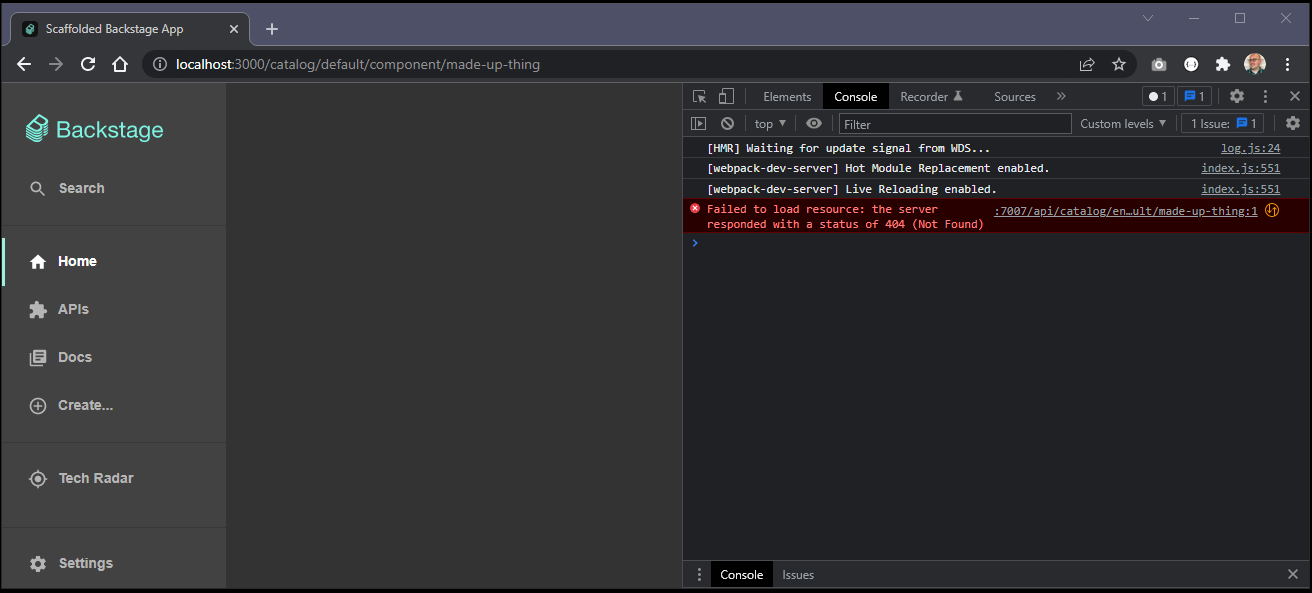Screen dimensions: 1312x593
Task: Open a new browser tab
Action: pos(272,29)
